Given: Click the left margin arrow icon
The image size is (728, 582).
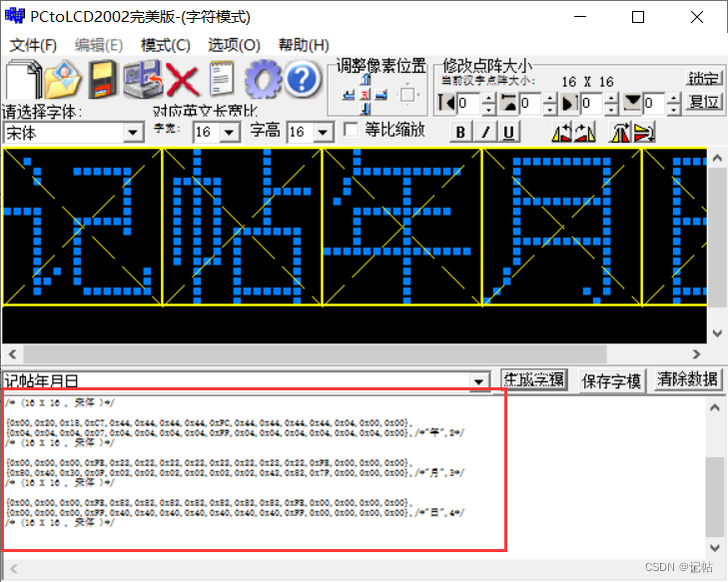Looking at the screenshot, I should (x=447, y=103).
